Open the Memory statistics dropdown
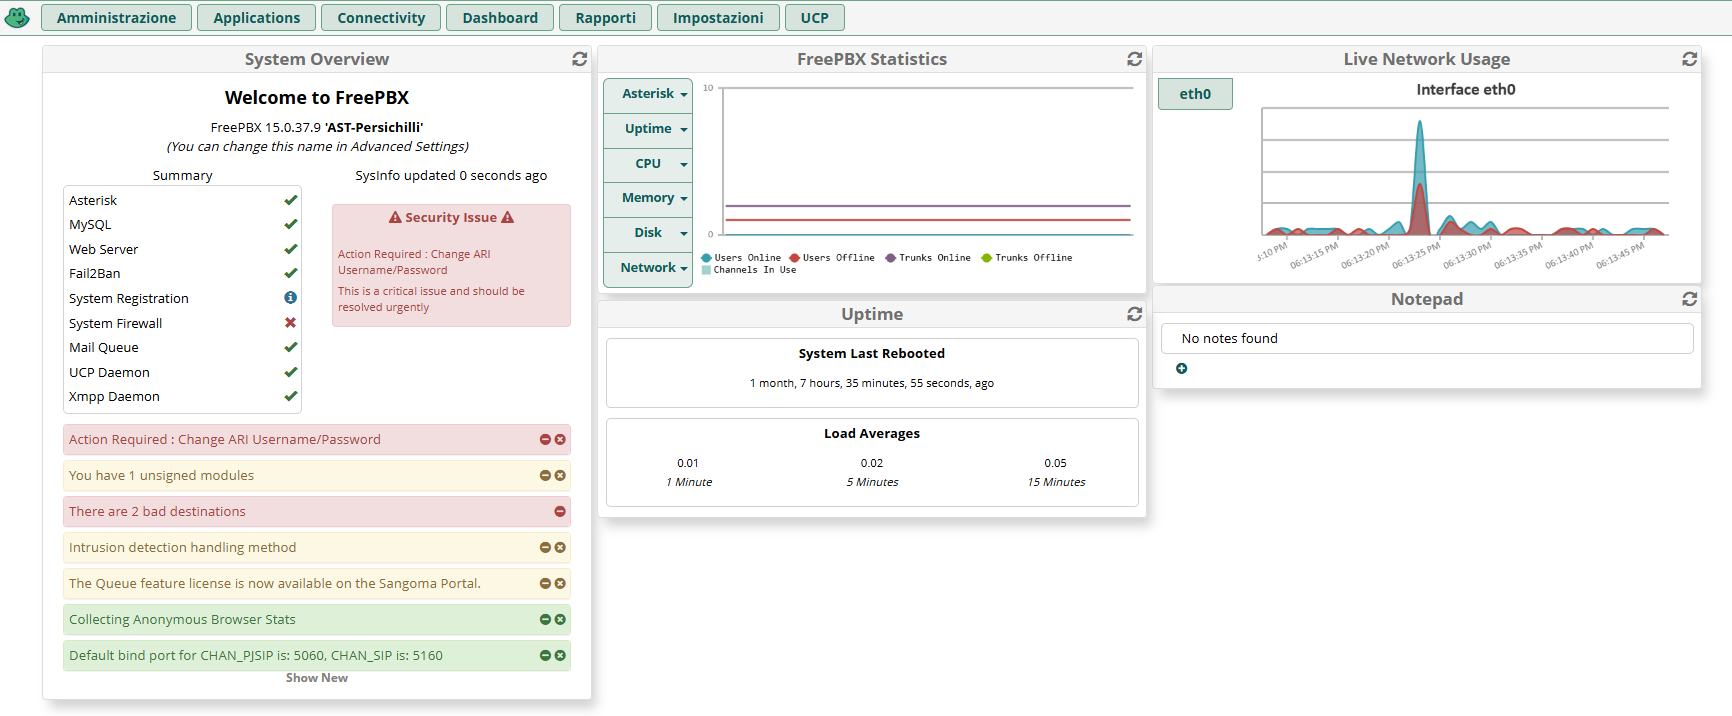 [x=648, y=198]
